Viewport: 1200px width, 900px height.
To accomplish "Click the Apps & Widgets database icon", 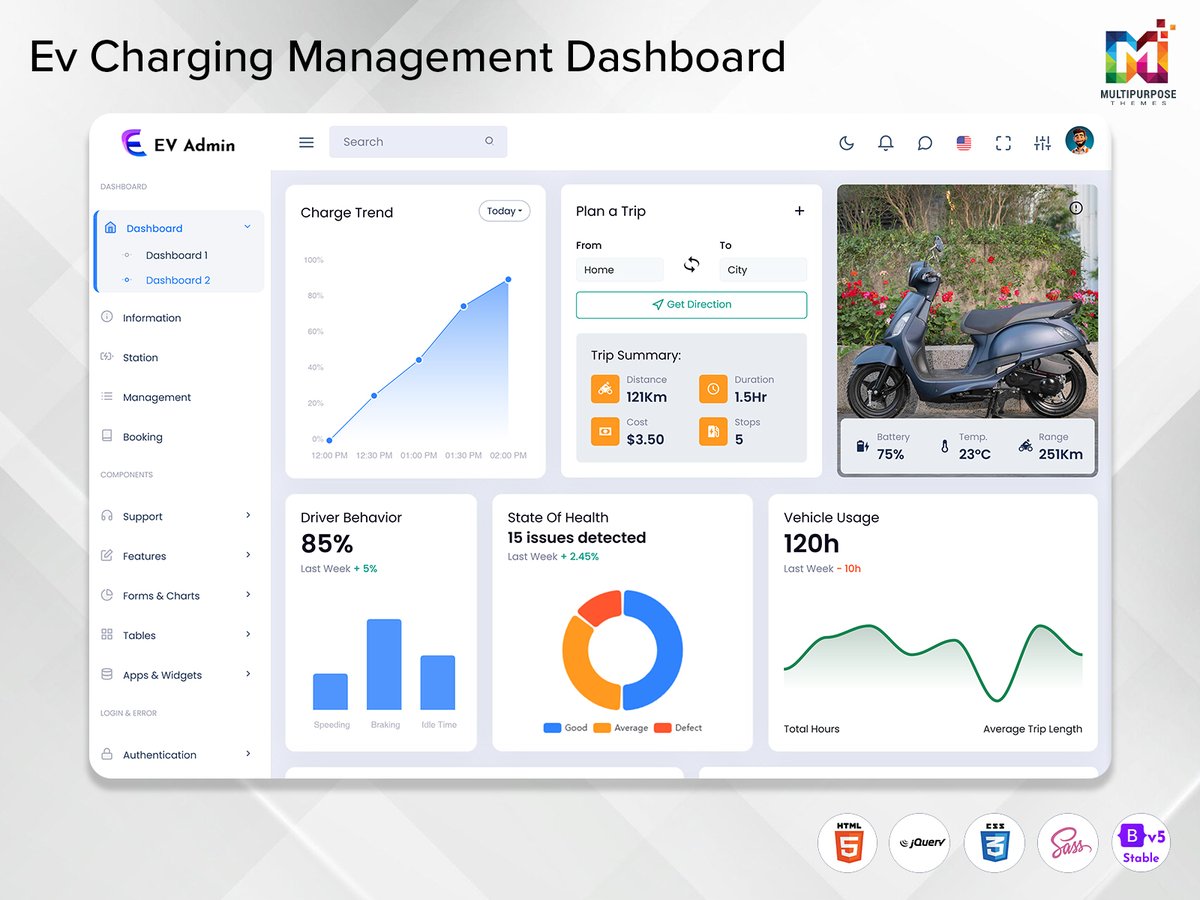I will coord(107,675).
